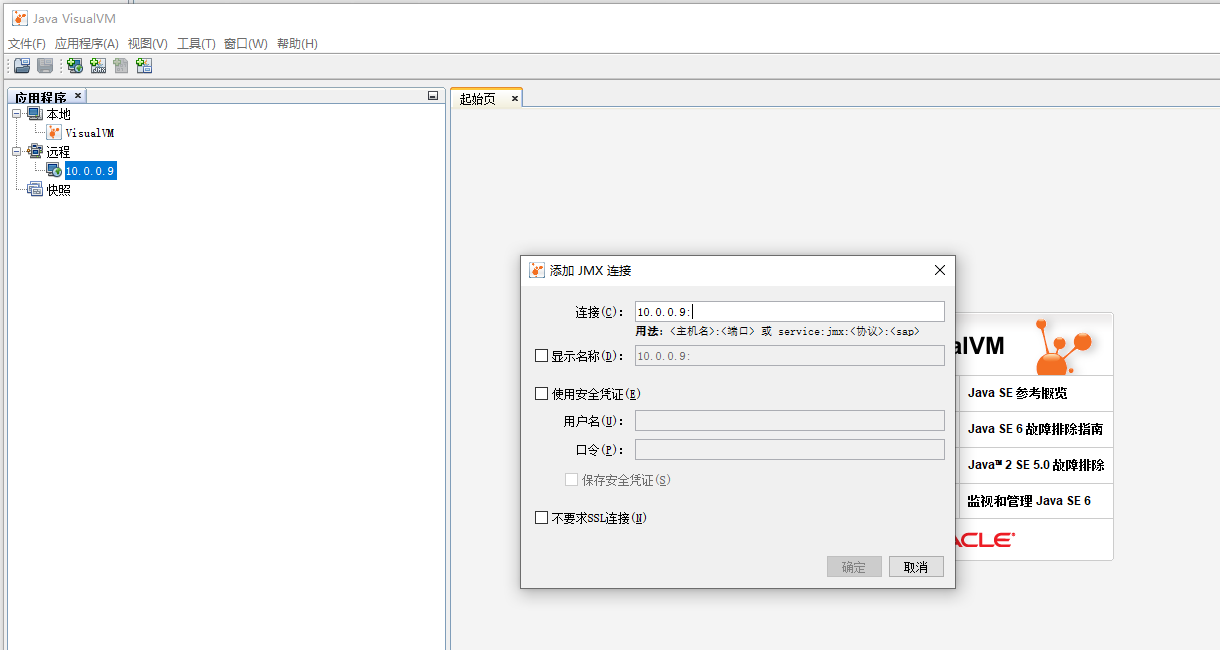Image resolution: width=1220 pixels, height=650 pixels.
Task: Open a snapshot file from toolbar
Action: click(21, 65)
